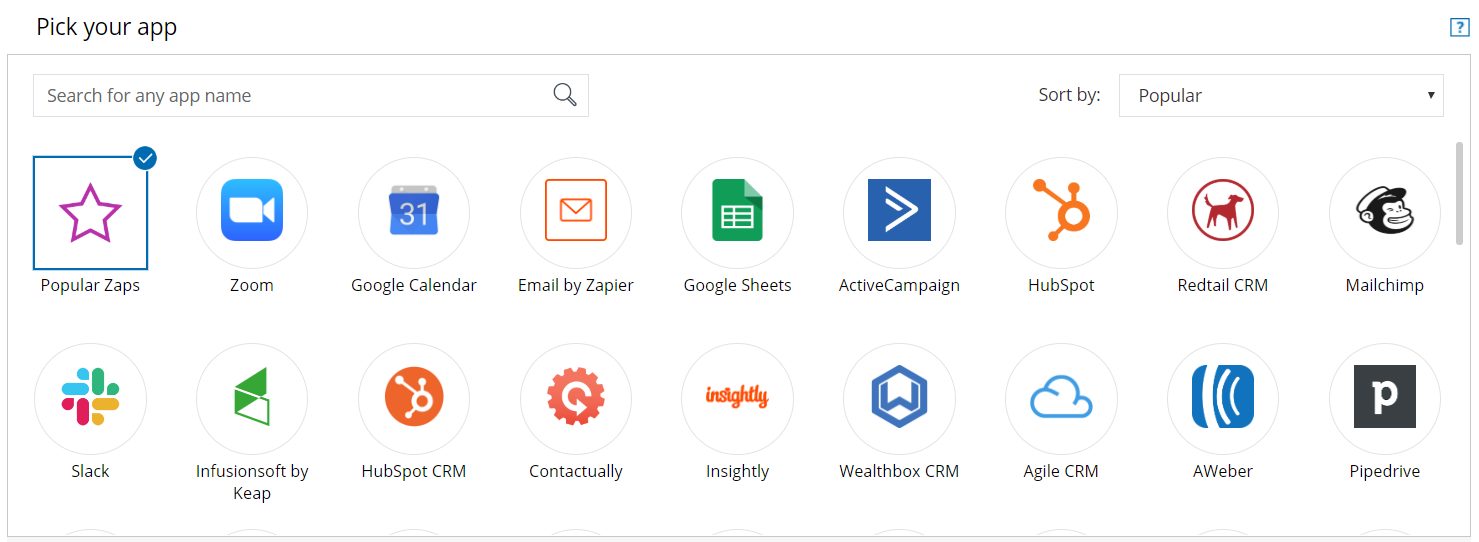Pick the Infusionsoft by Keap icon
The width and height of the screenshot is (1479, 542).
tap(252, 399)
